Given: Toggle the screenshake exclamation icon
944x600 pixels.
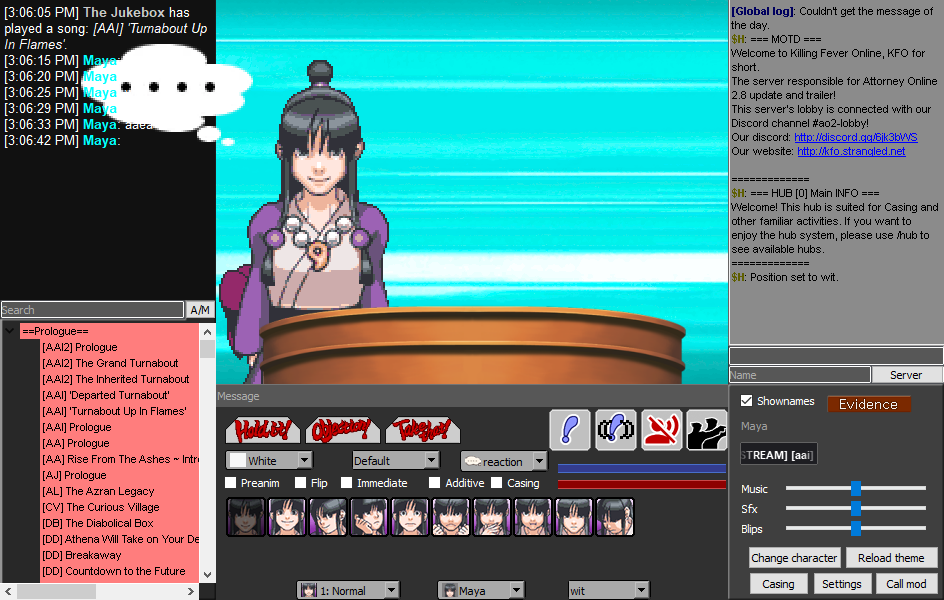Looking at the screenshot, I should (615, 430).
